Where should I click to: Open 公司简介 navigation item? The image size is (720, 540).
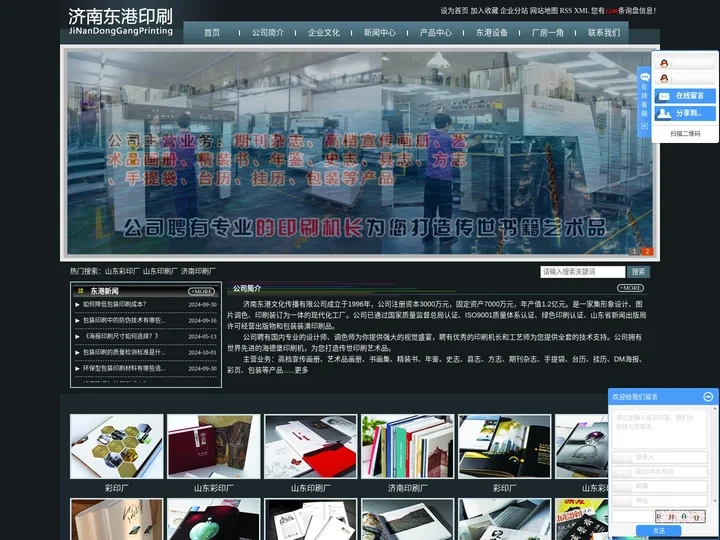(x=268, y=33)
